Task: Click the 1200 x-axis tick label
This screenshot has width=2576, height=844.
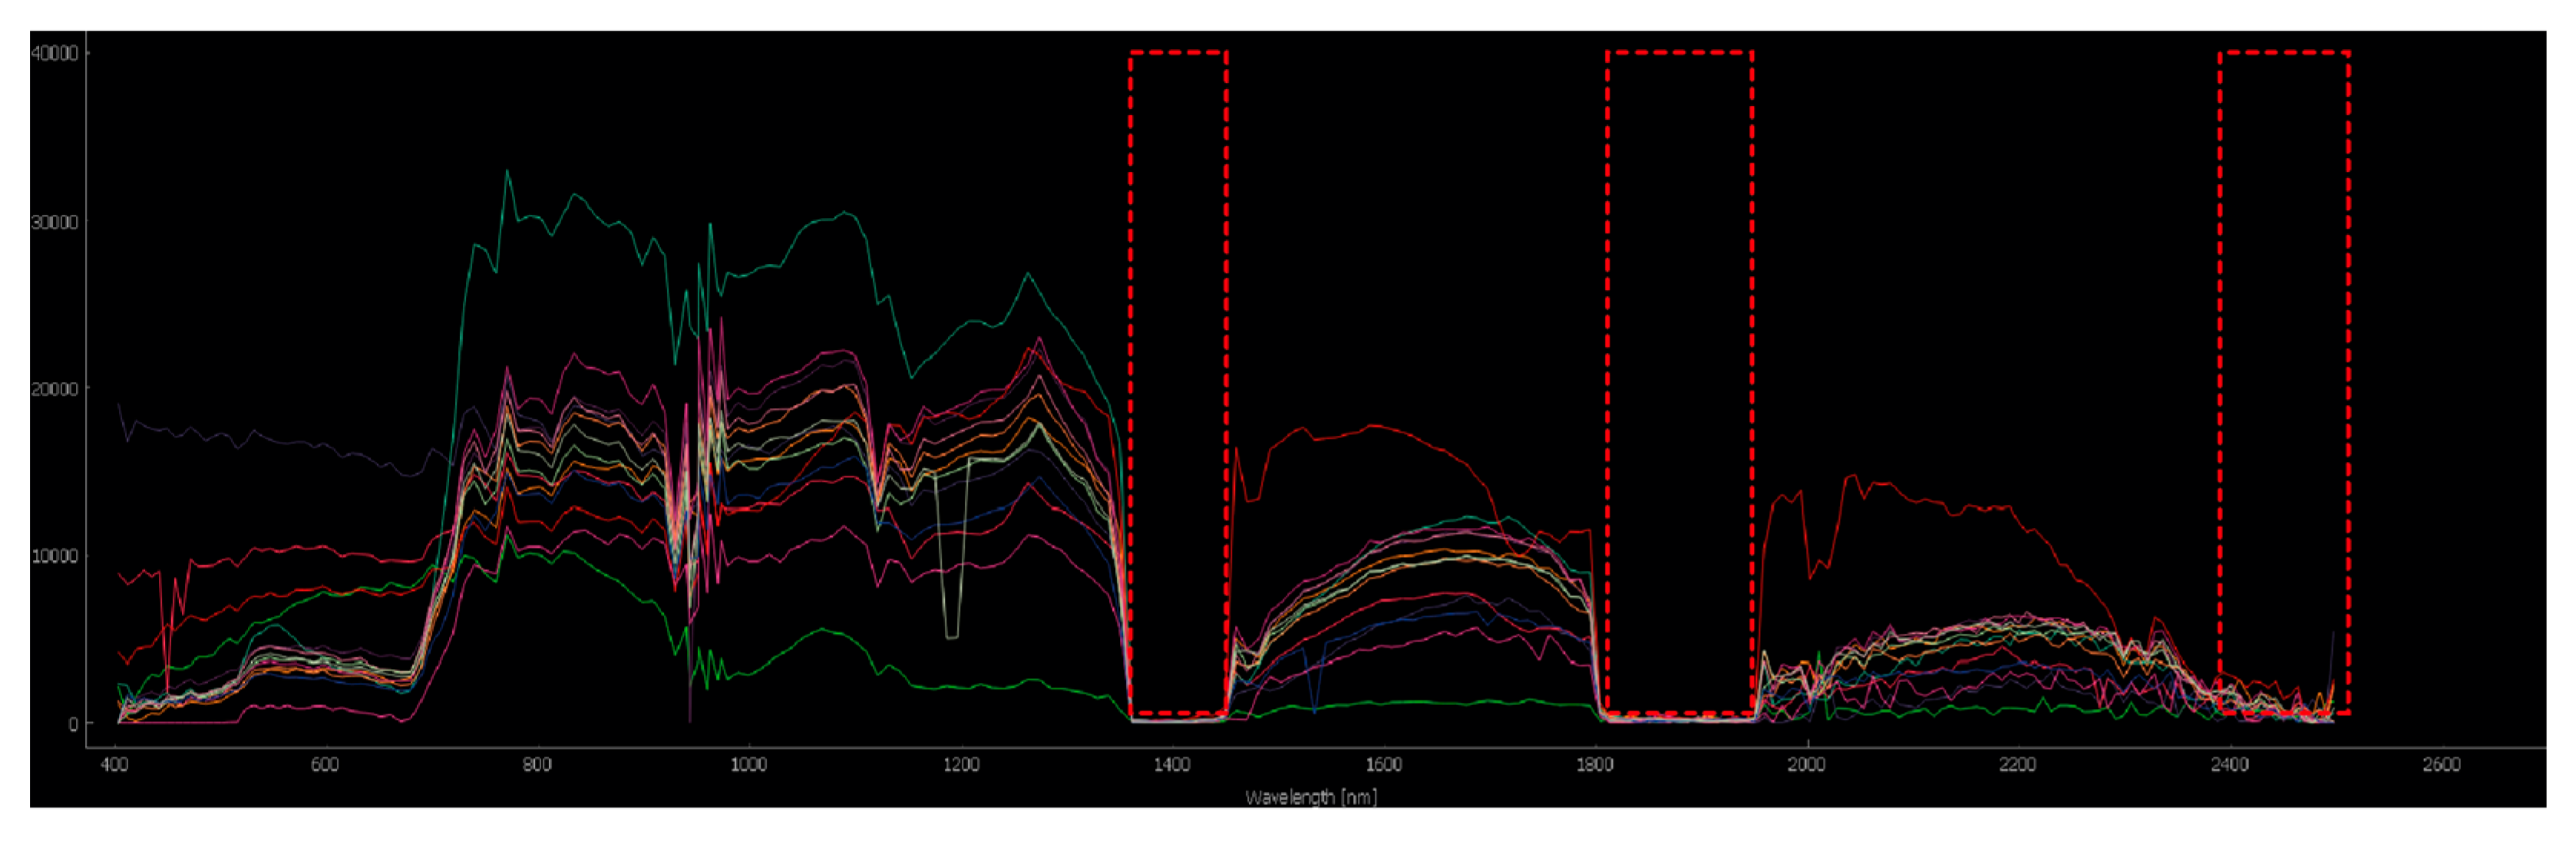Action: 960,765
